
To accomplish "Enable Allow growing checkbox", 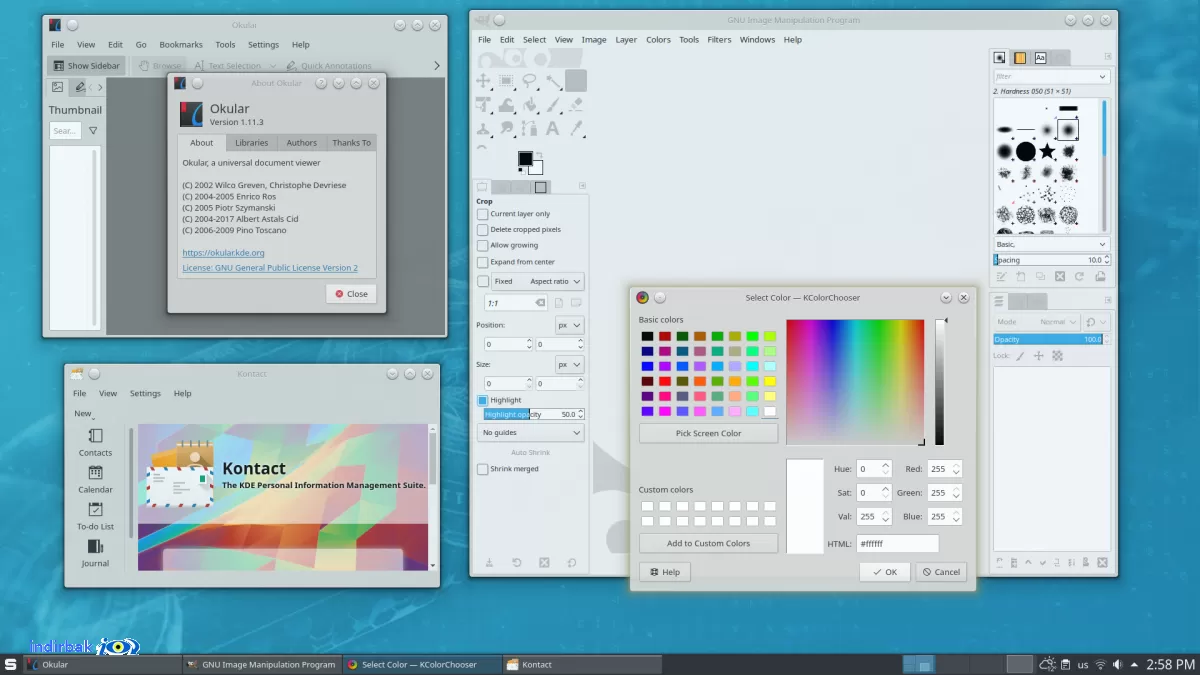I will pyautogui.click(x=483, y=246).
